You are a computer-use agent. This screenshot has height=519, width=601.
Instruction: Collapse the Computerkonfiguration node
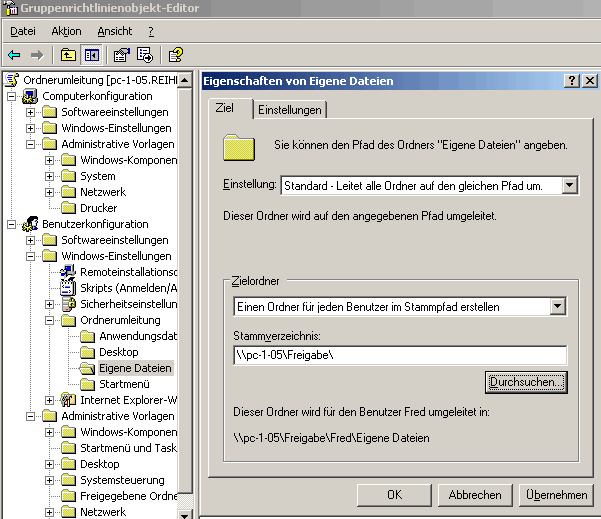click(x=11, y=96)
